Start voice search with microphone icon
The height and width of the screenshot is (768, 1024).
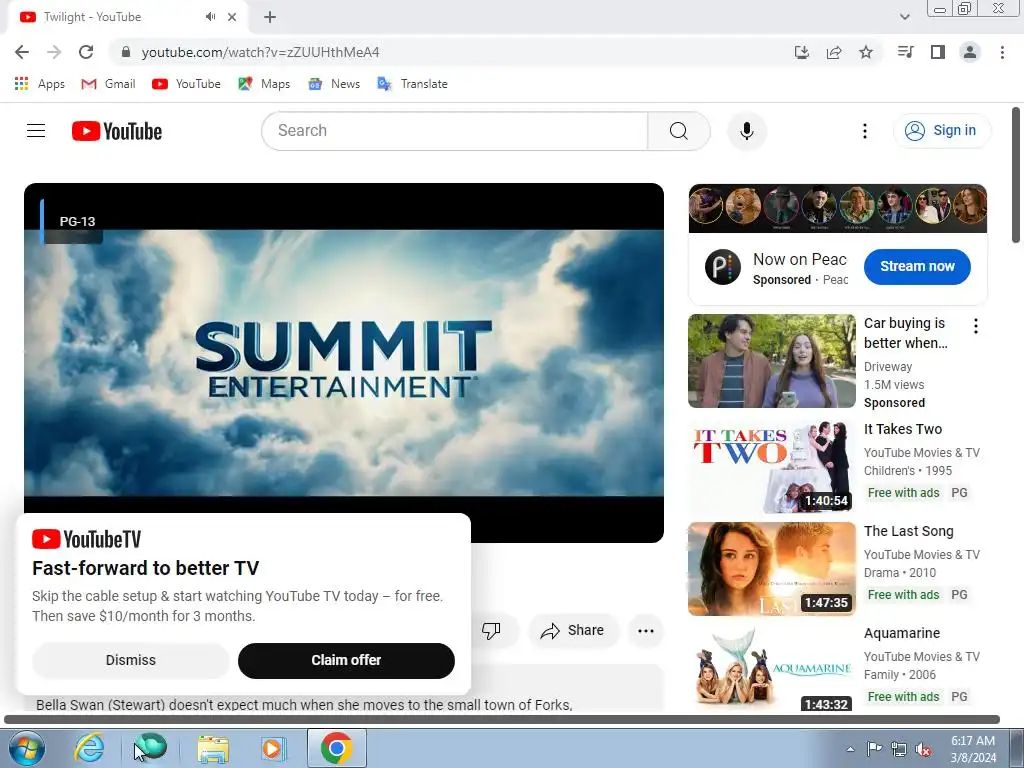(x=746, y=131)
